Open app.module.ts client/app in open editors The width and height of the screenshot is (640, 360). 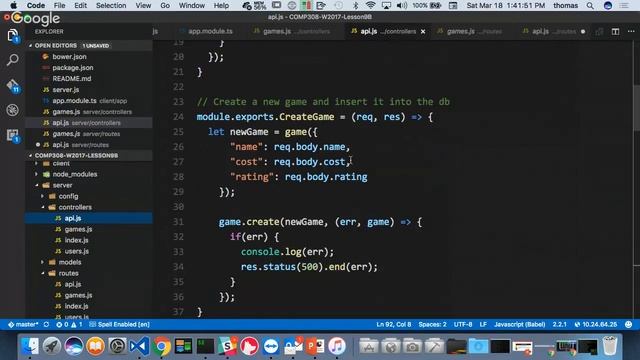click(89, 101)
